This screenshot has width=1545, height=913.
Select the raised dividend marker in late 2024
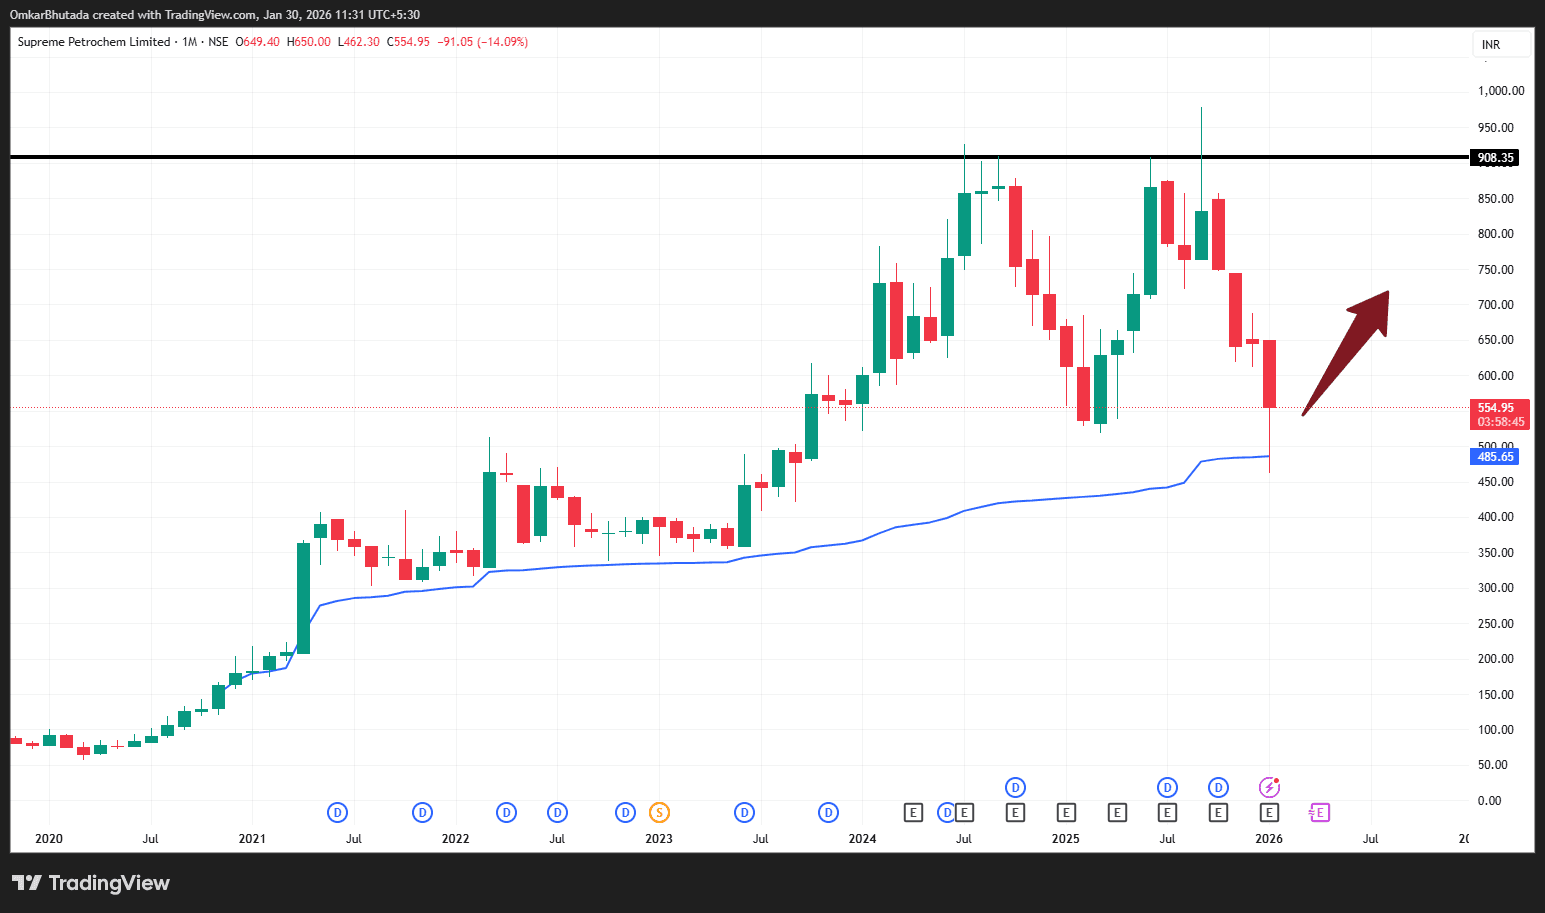pos(1015,787)
